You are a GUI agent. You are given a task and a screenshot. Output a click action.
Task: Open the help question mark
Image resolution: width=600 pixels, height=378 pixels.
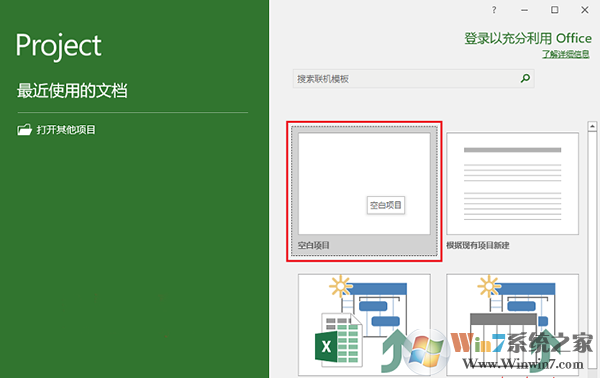[x=494, y=10]
